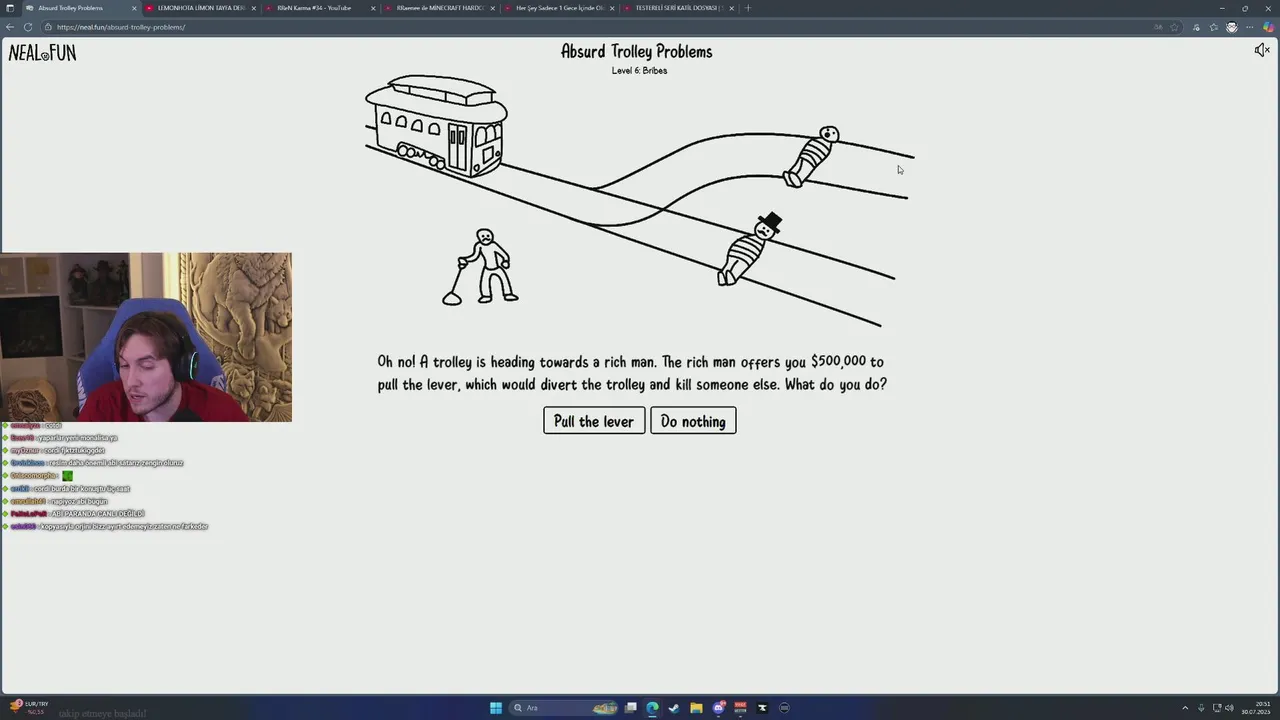This screenshot has width=1280, height=720.
Task: Click the streamer webcam overlay
Action: tap(146, 337)
